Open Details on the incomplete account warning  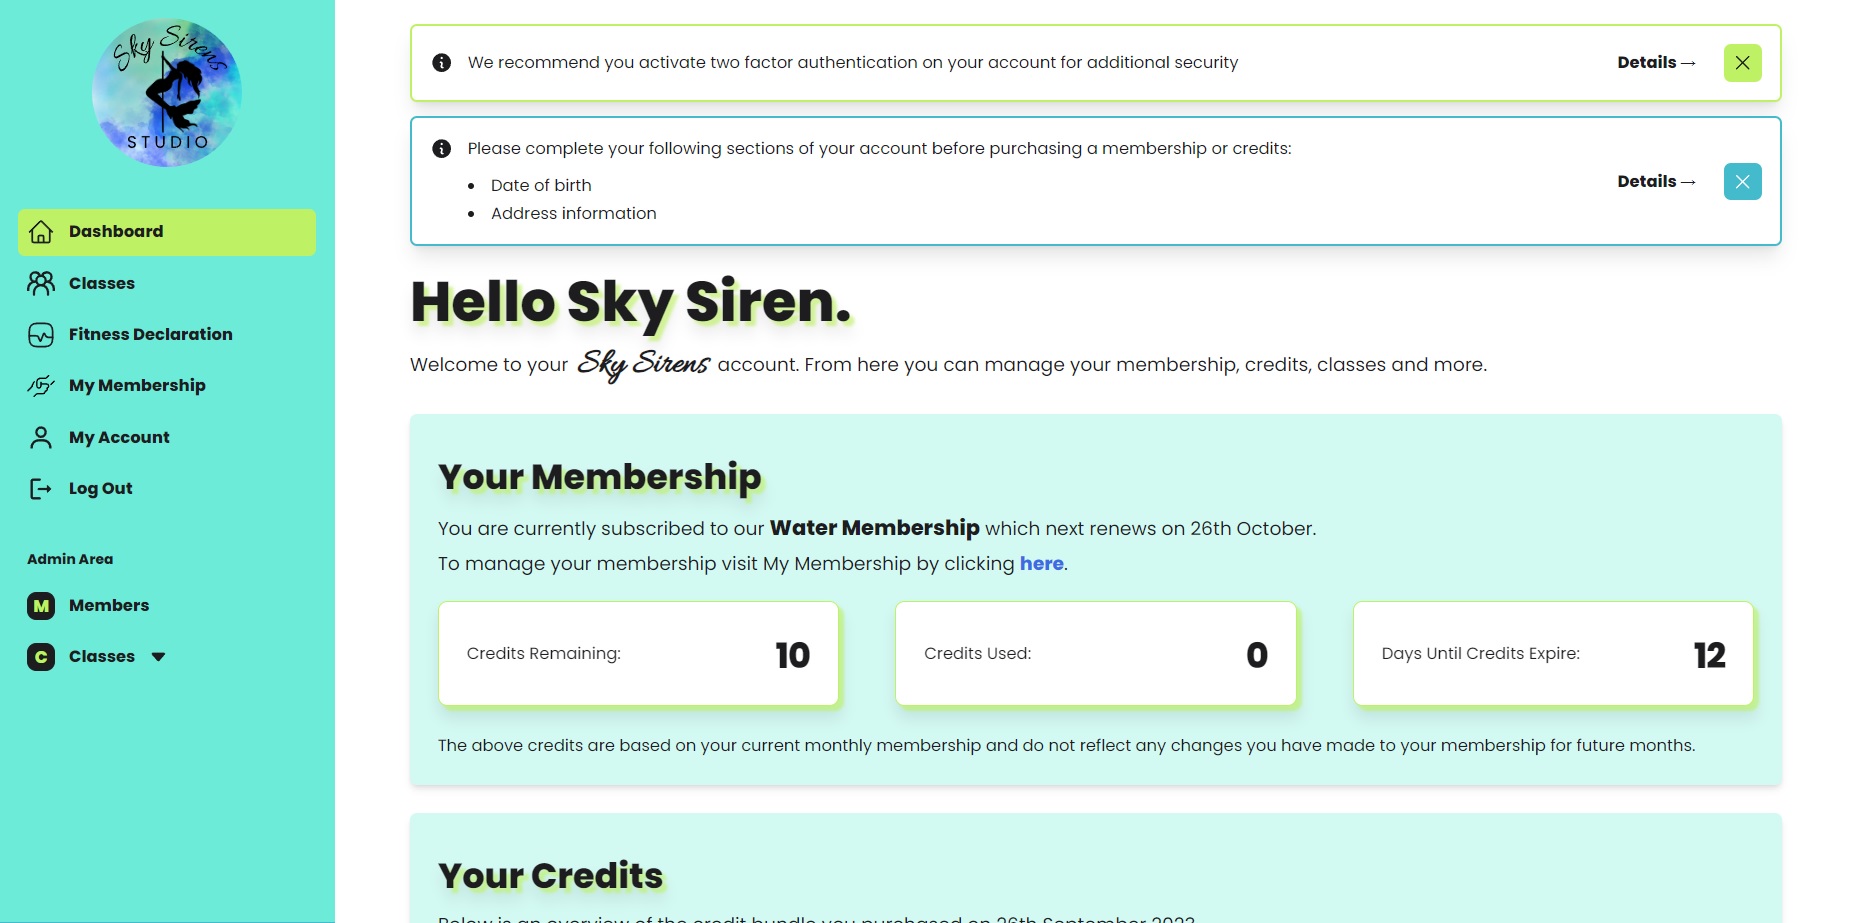click(1655, 181)
